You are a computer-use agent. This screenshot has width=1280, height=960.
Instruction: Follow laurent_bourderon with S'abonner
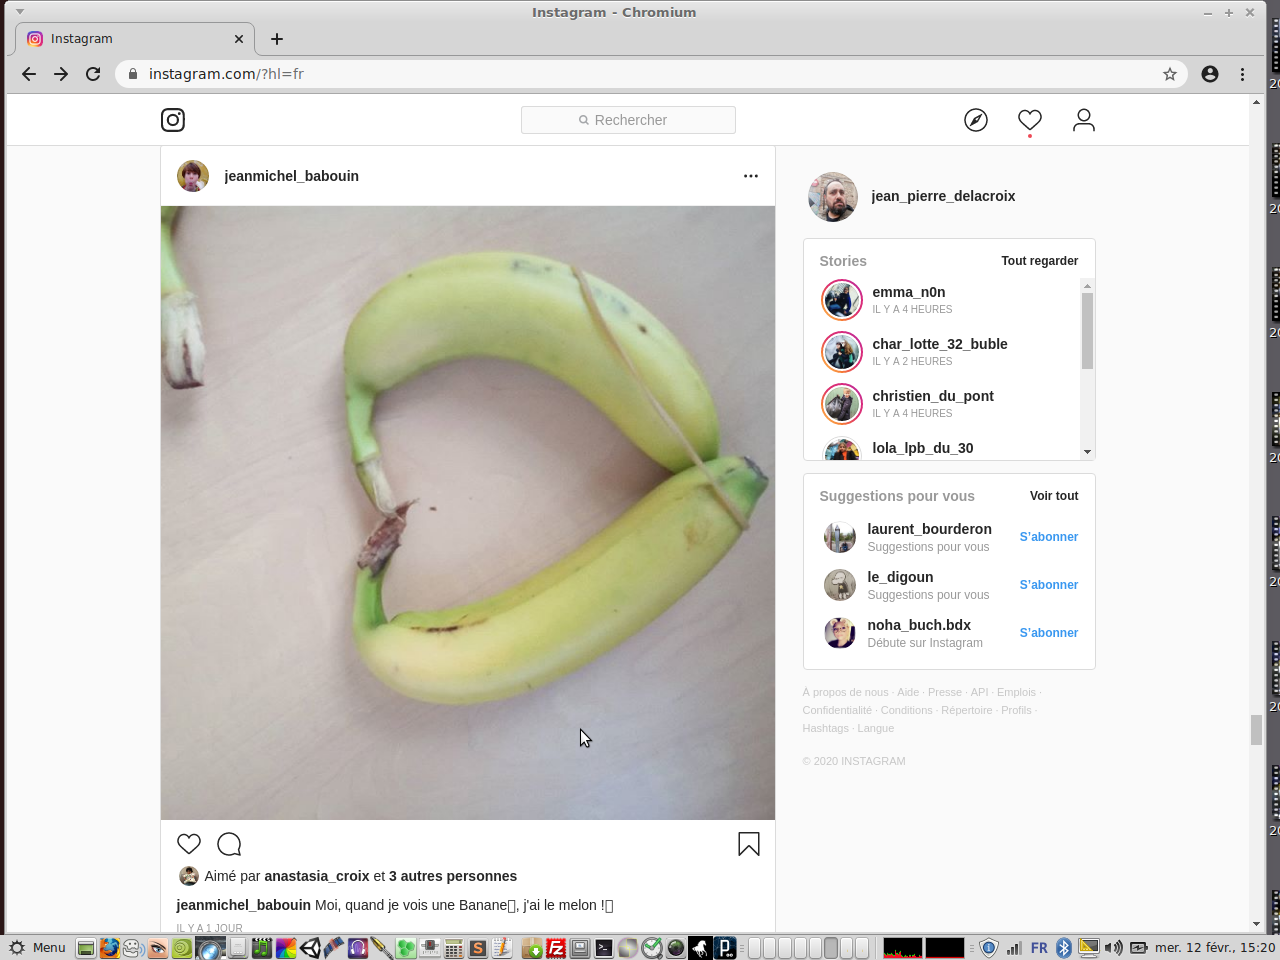[1048, 537]
